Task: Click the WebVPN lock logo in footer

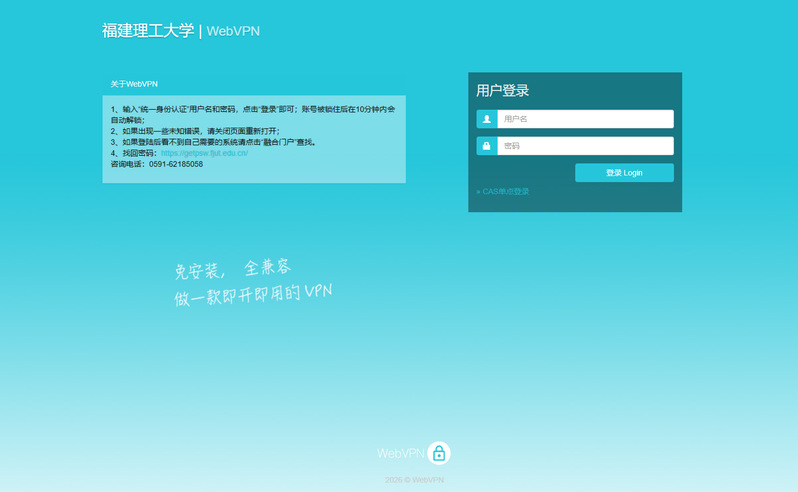Action: pyautogui.click(x=439, y=453)
